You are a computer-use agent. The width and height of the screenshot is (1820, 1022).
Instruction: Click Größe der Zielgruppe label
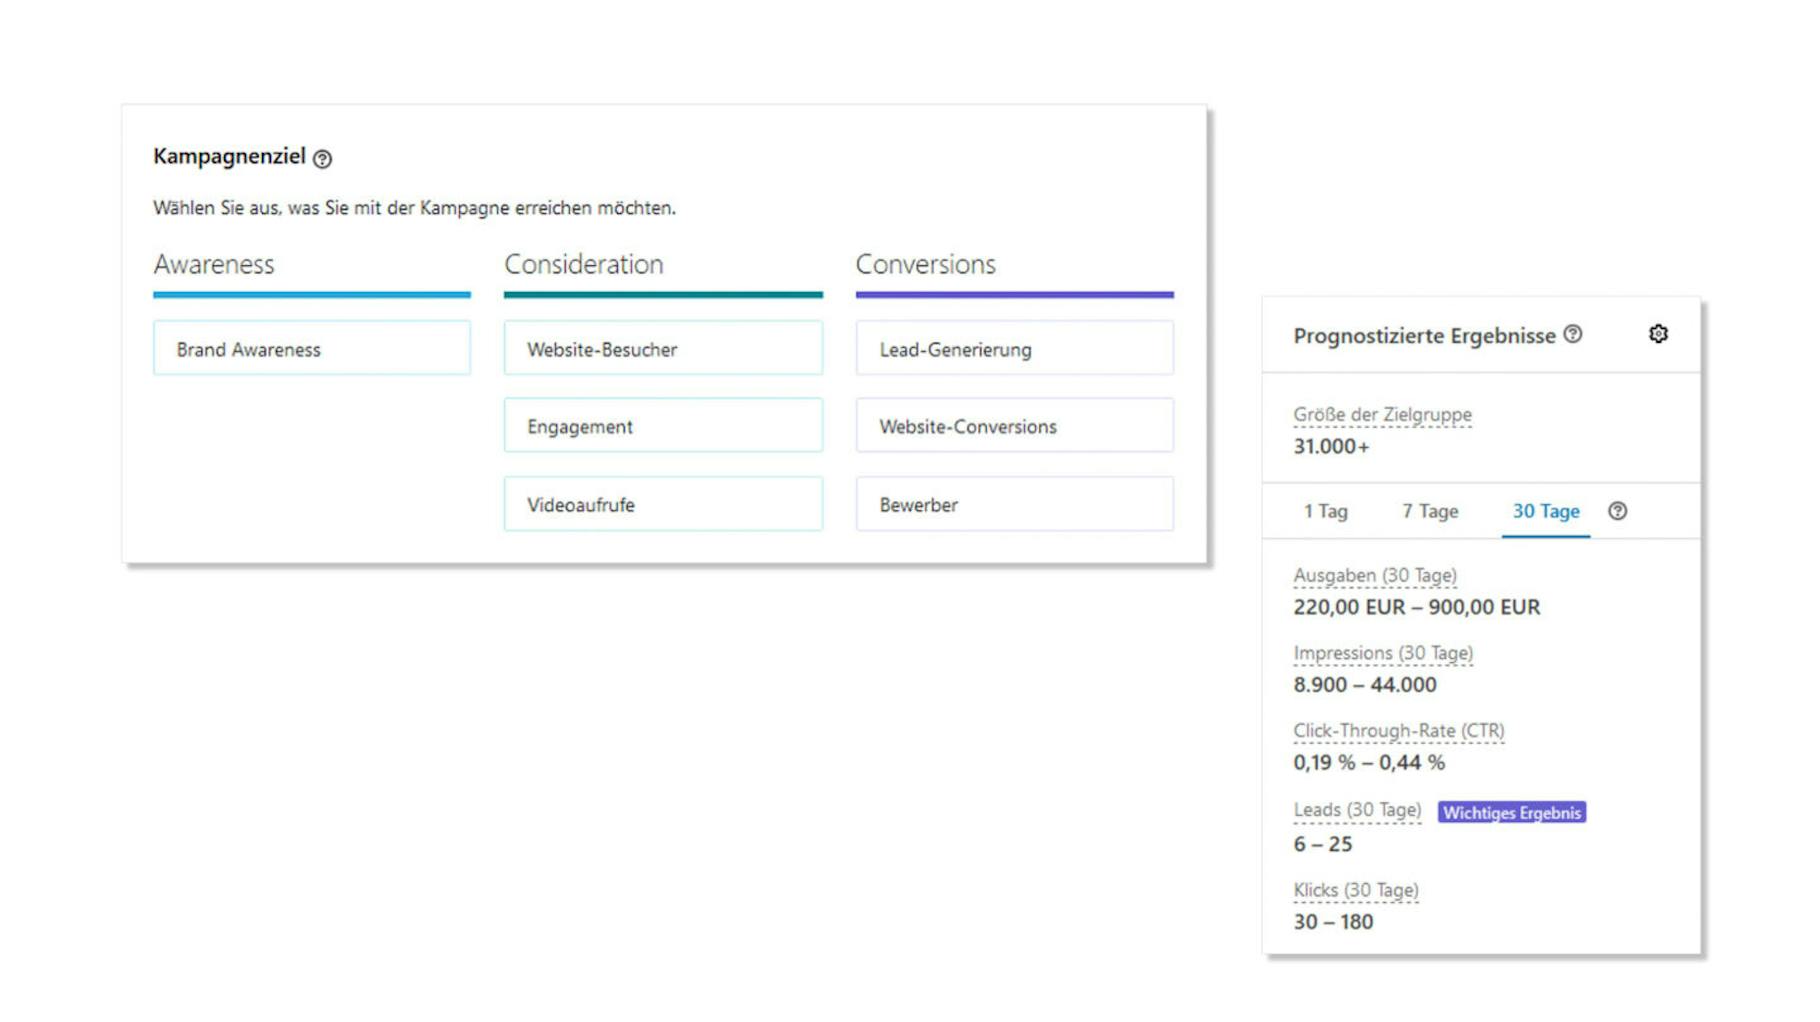(x=1382, y=414)
